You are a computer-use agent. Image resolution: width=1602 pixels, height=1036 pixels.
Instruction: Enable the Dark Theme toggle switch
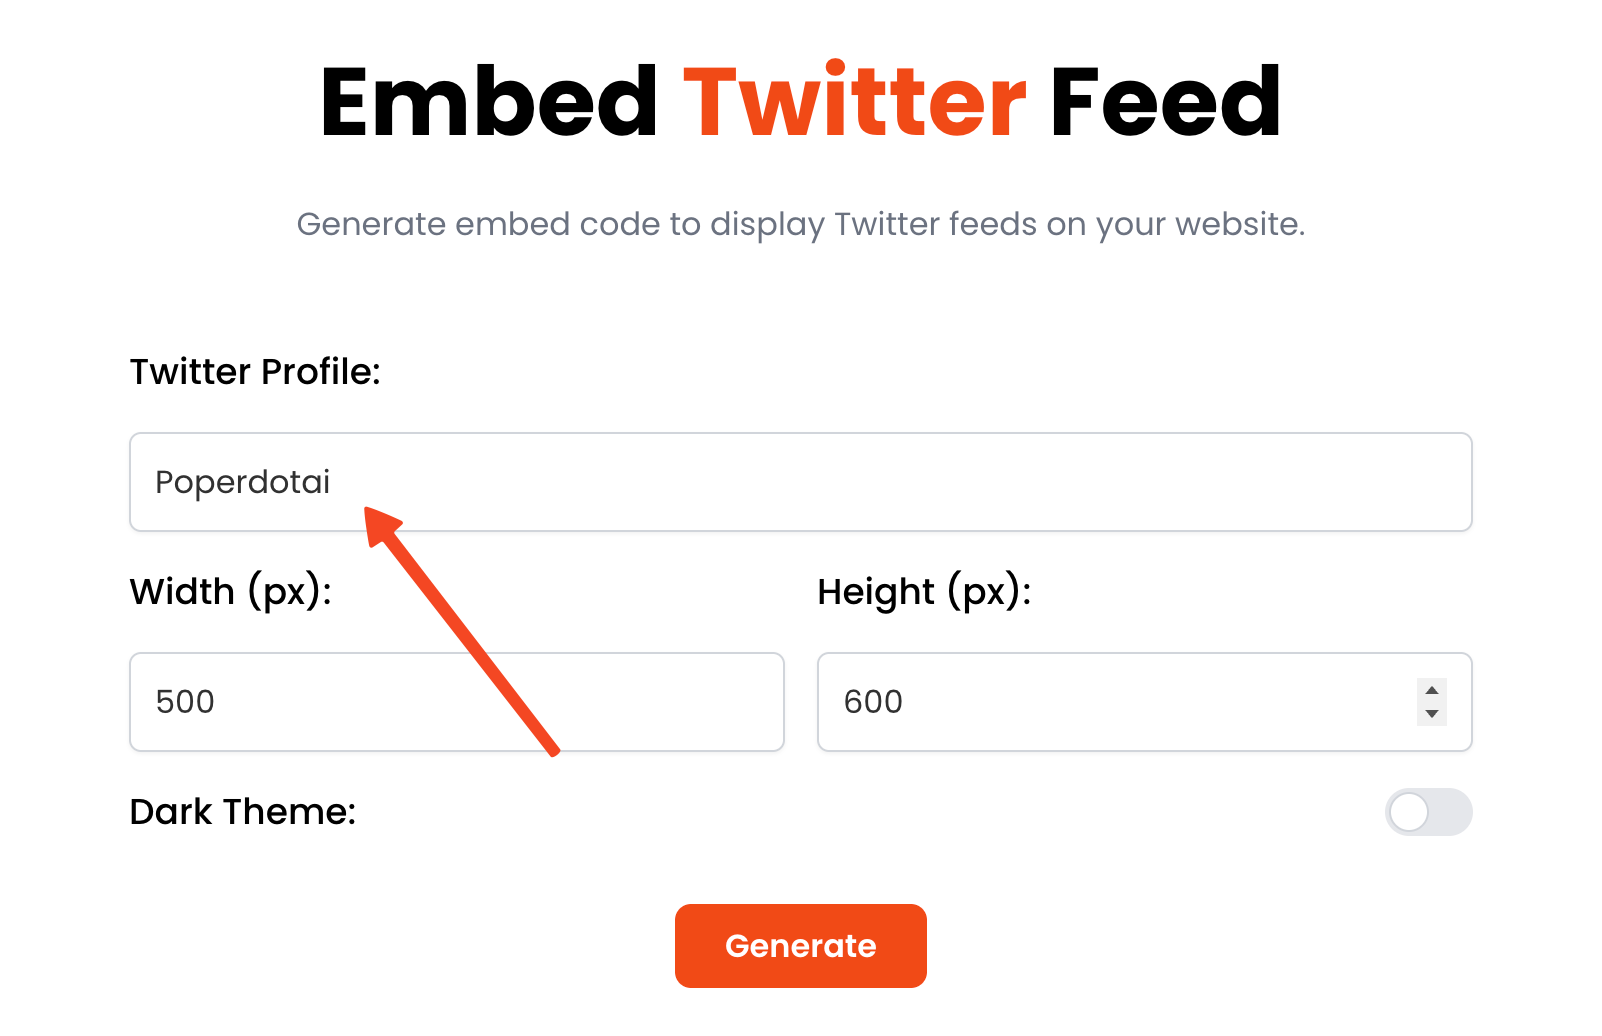1428,812
